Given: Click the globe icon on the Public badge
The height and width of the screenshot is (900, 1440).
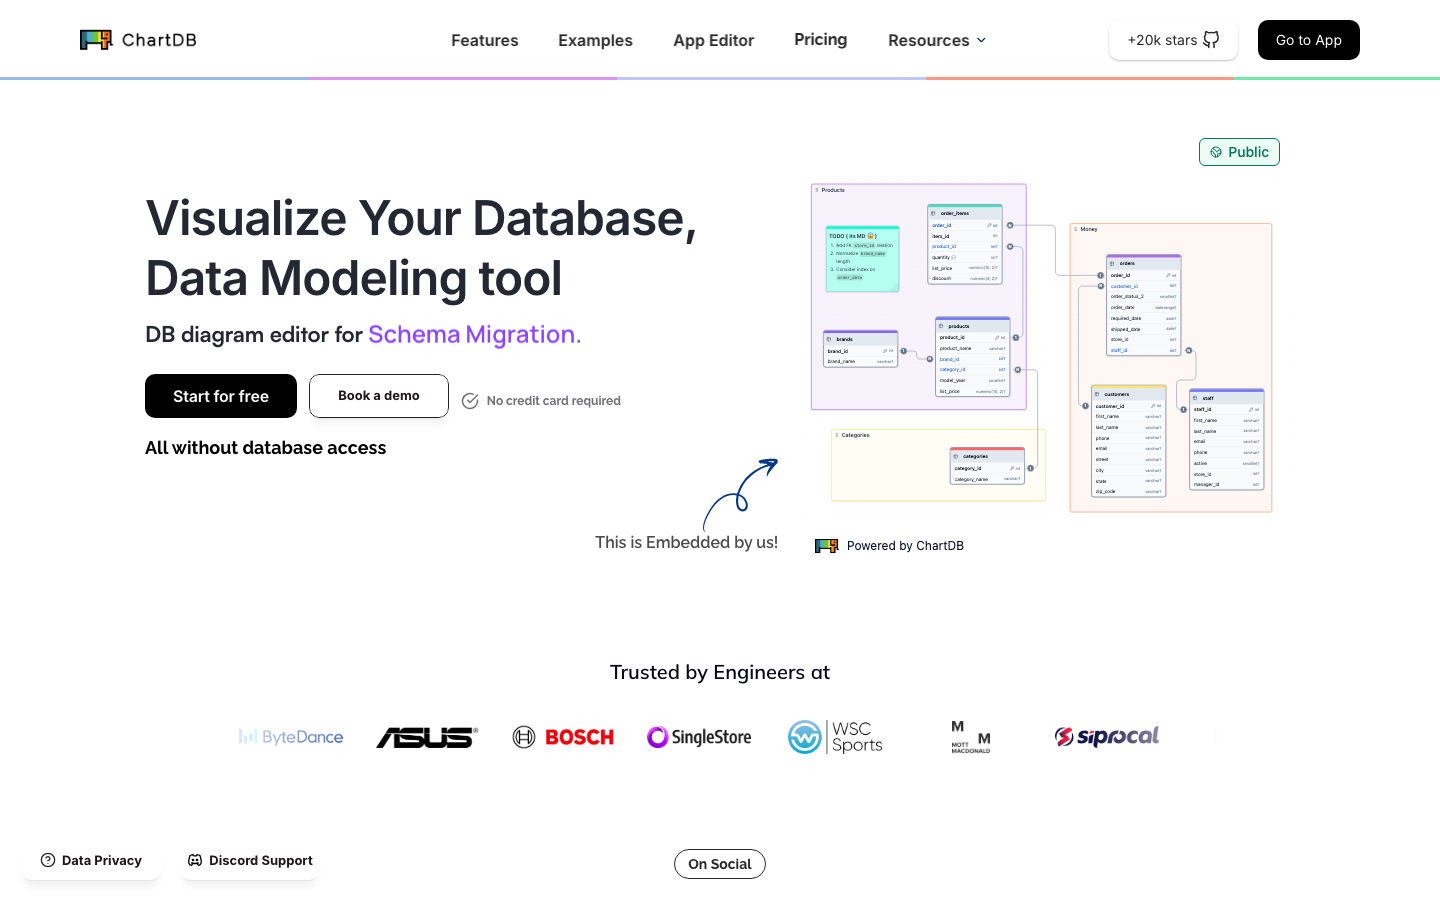Looking at the screenshot, I should click(x=1214, y=152).
